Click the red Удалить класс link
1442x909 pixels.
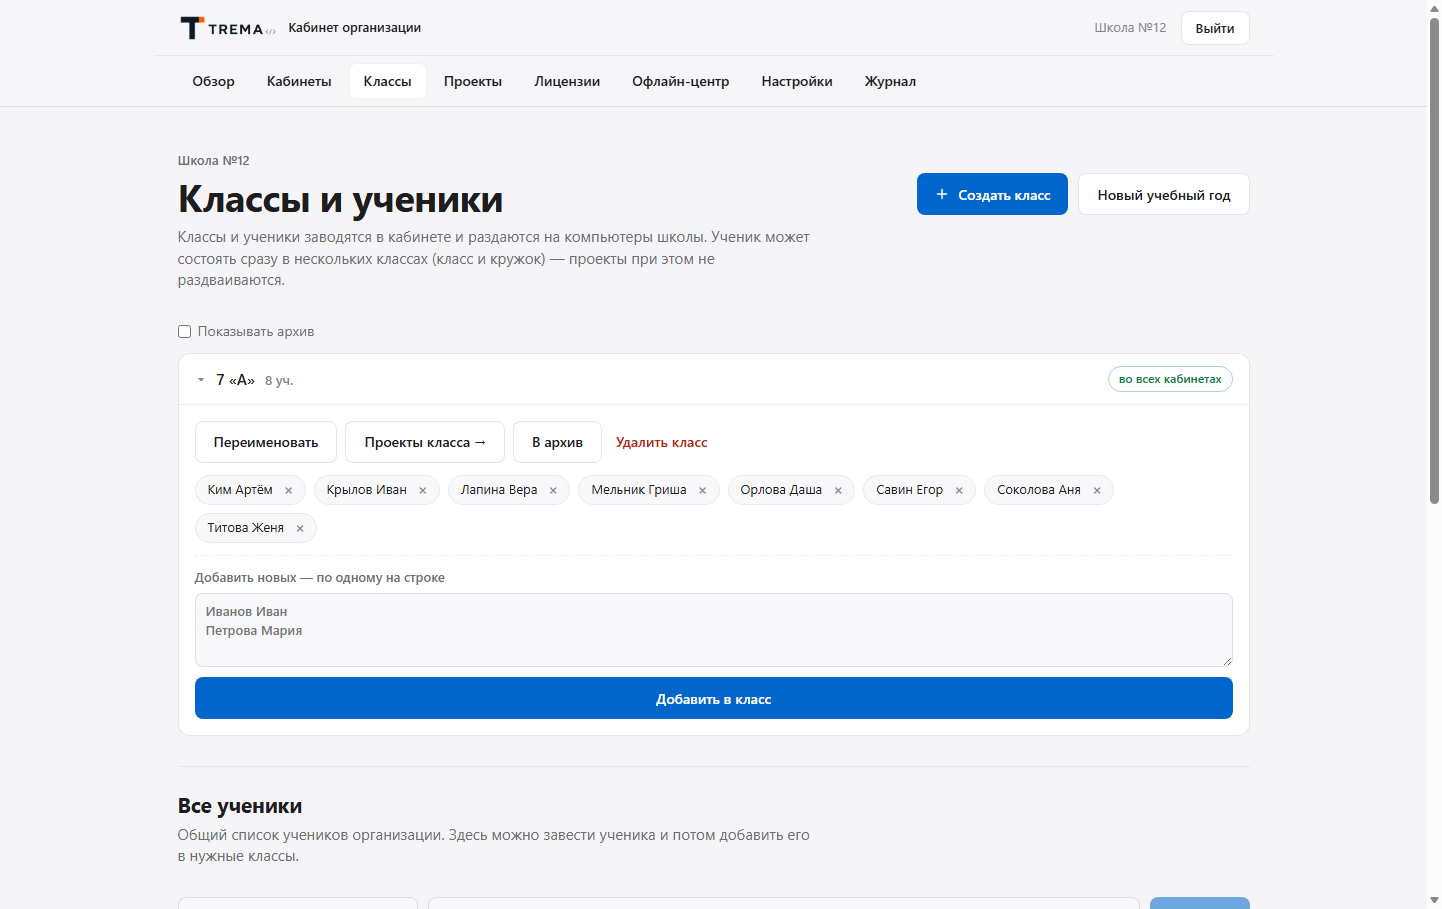[x=662, y=442]
